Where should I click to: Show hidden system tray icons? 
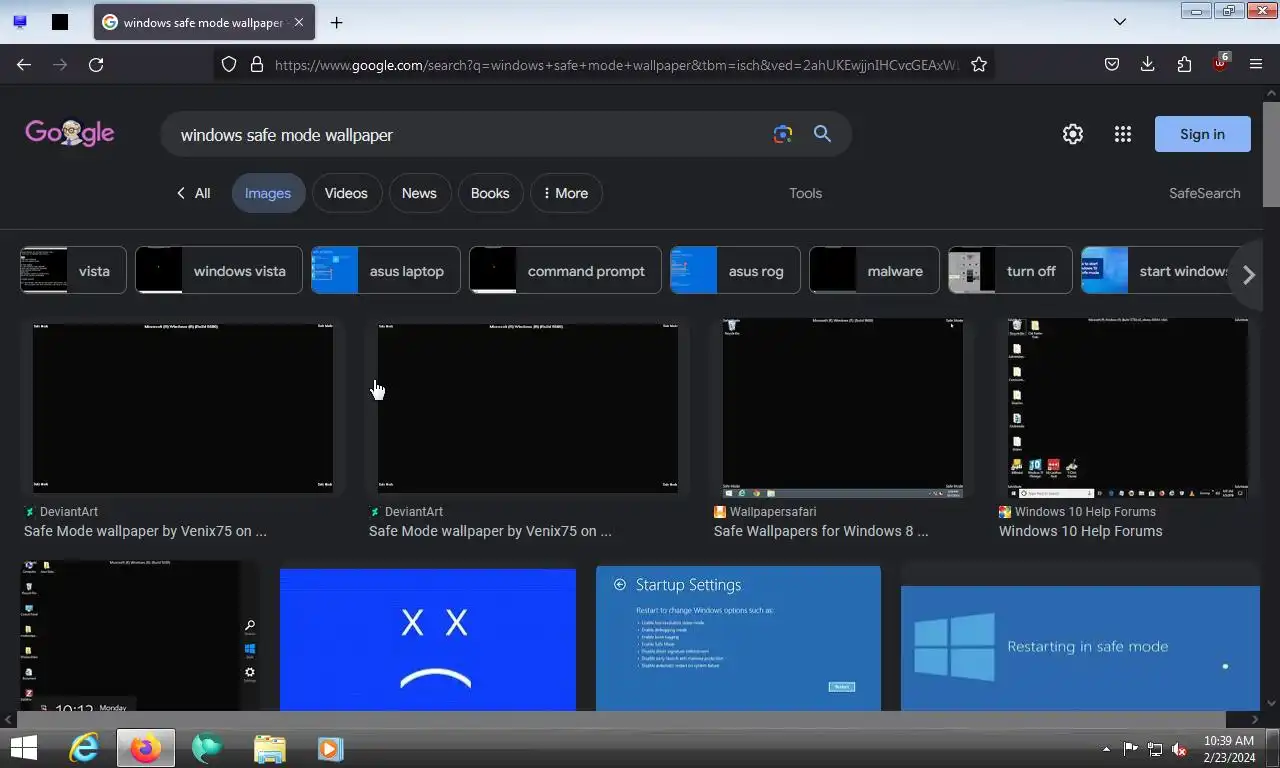point(1106,749)
